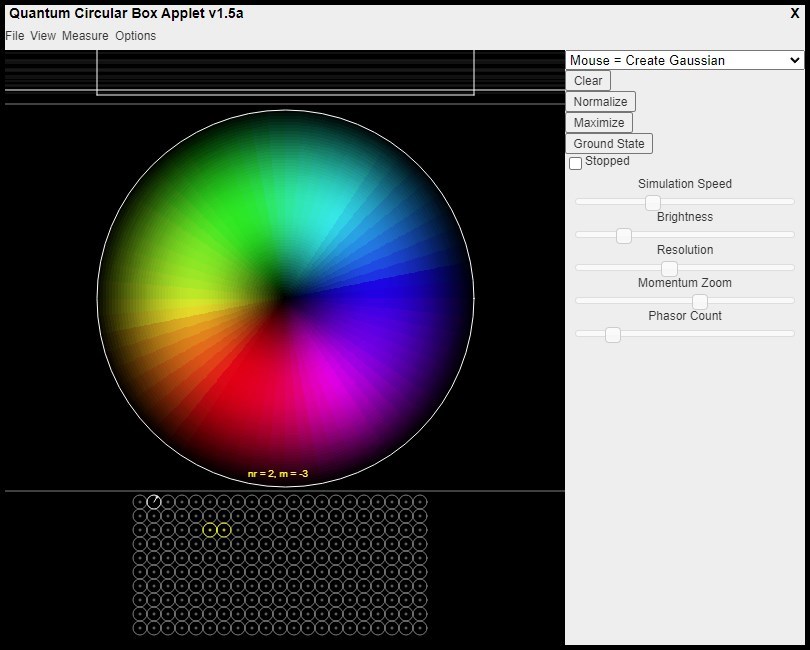Toggle the Stopped checkbox

click(575, 163)
